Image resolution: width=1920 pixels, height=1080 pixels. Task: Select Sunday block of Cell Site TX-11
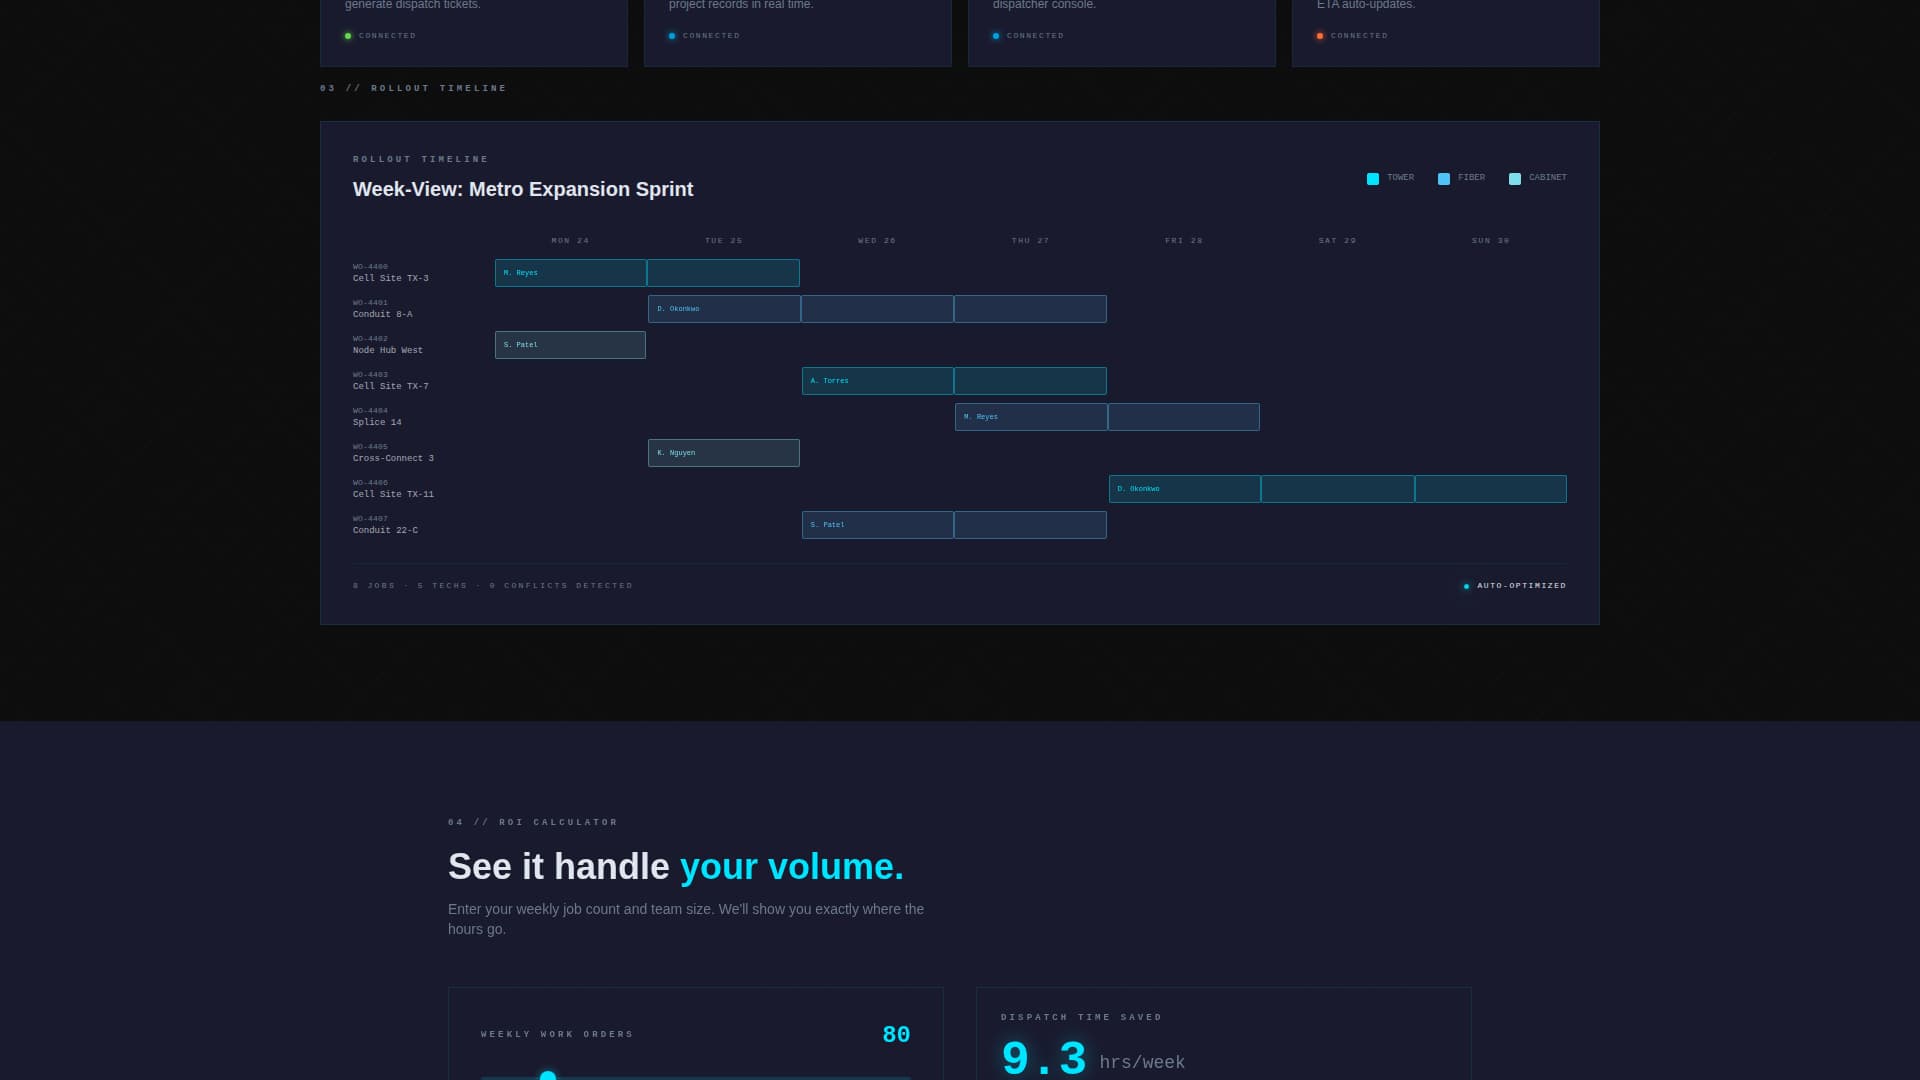pos(1491,489)
